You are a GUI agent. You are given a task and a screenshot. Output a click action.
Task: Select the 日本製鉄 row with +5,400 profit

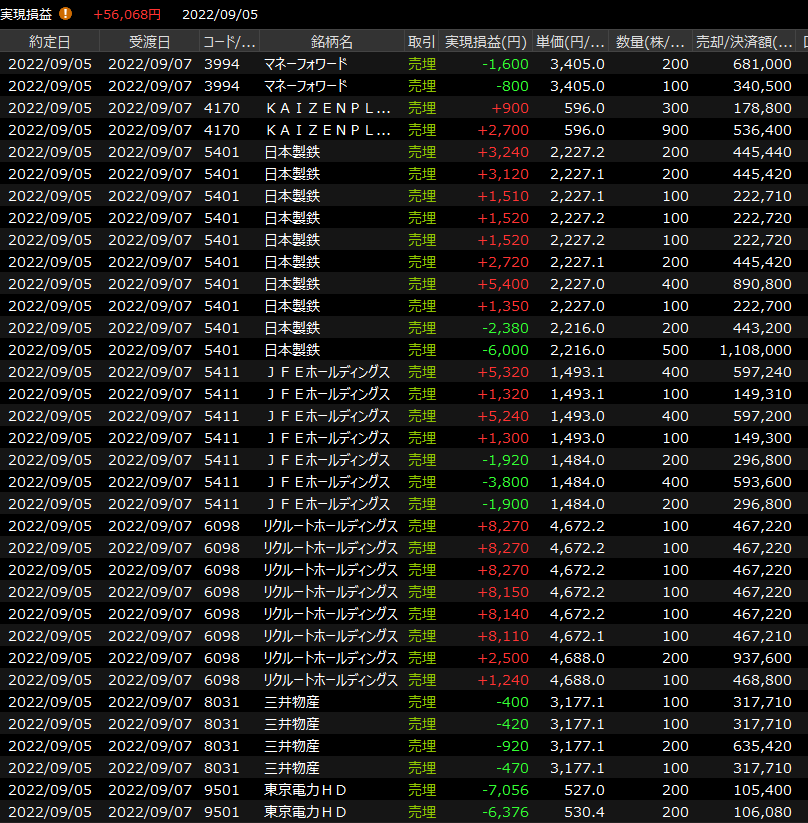[x=400, y=284]
